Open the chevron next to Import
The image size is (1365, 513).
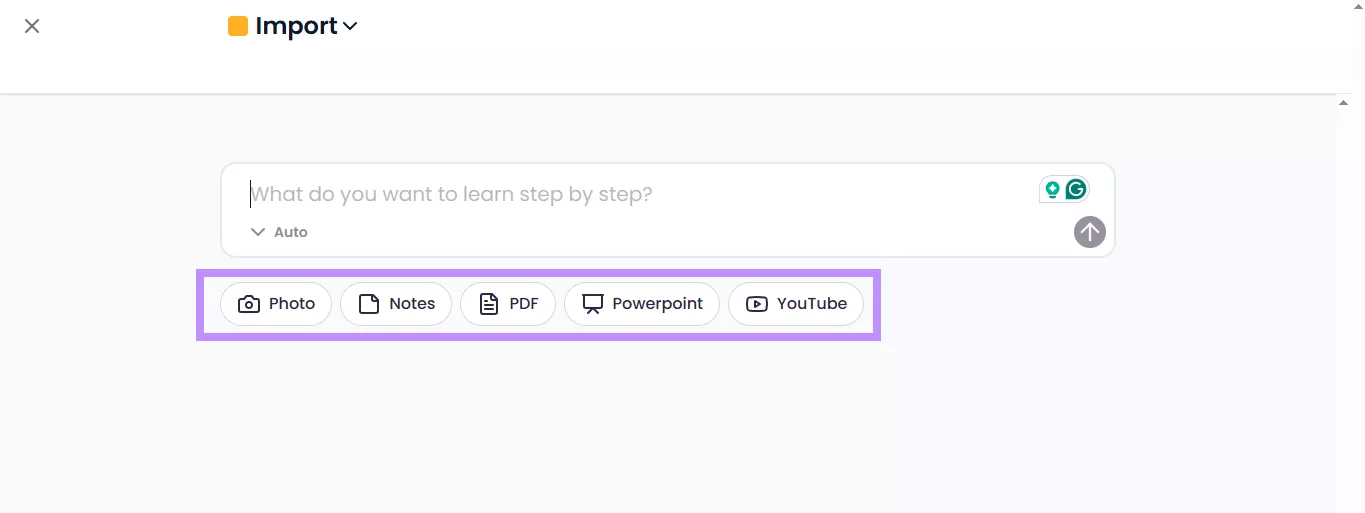pos(350,27)
